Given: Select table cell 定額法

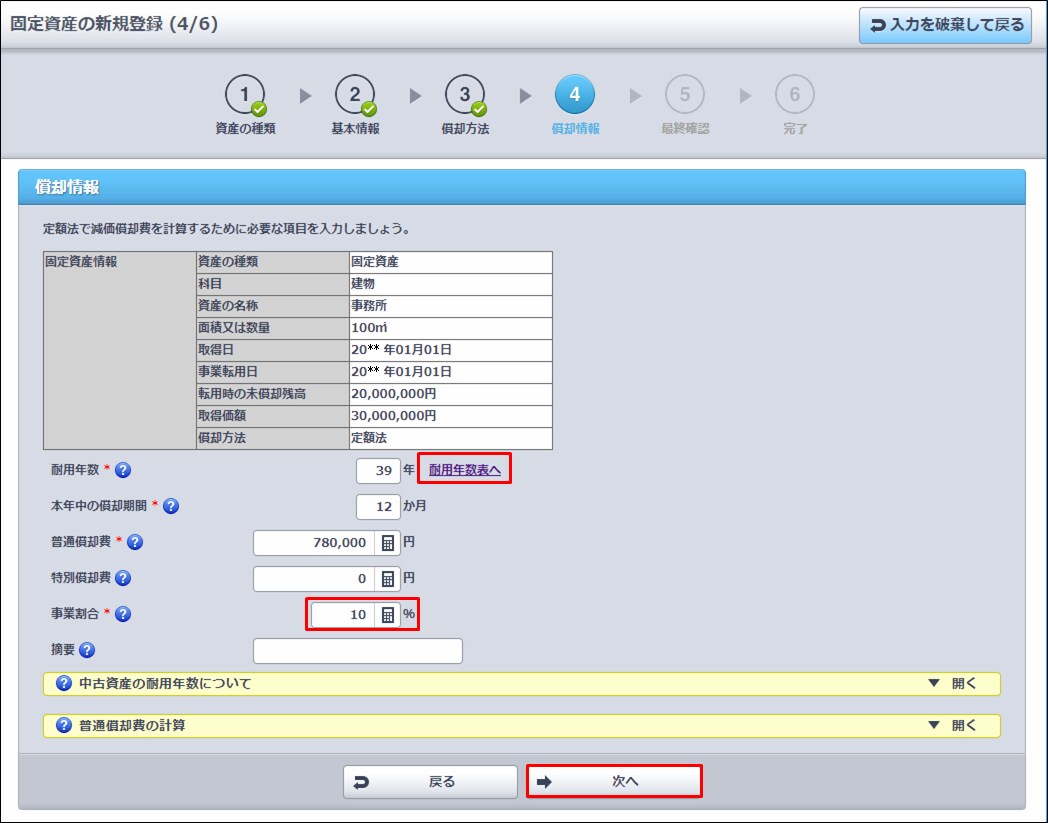Looking at the screenshot, I should coord(450,438).
